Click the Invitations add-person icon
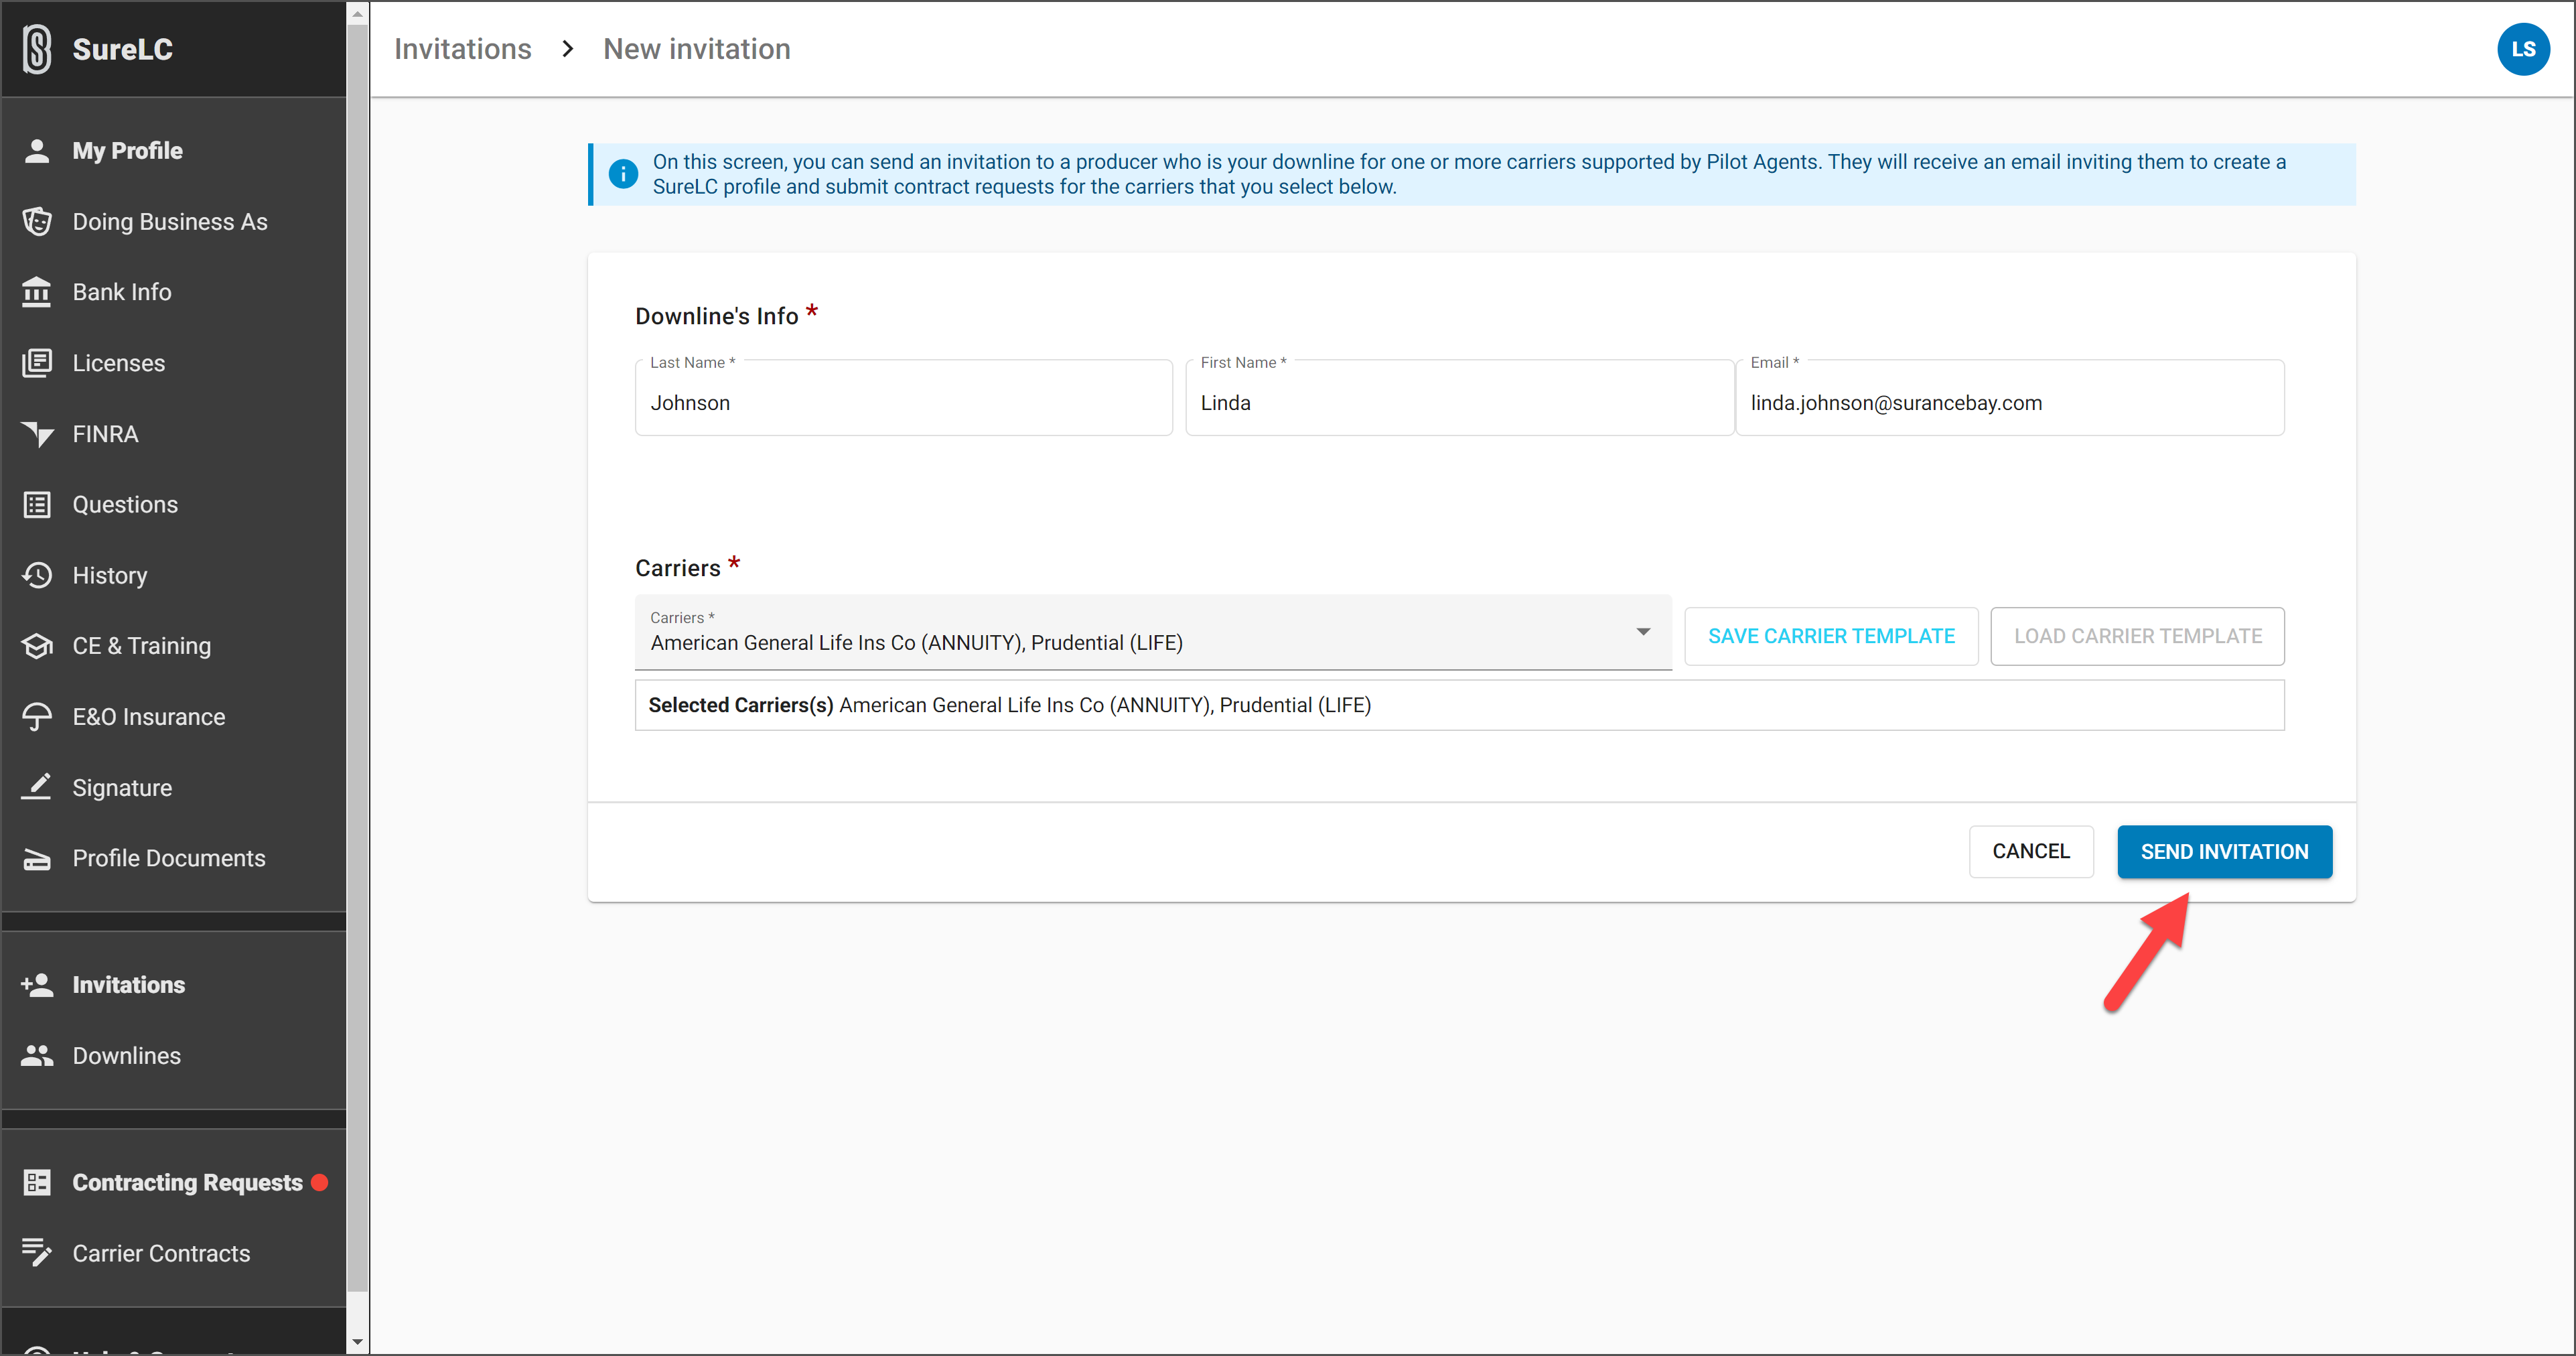The height and width of the screenshot is (1356, 2576). point(37,985)
